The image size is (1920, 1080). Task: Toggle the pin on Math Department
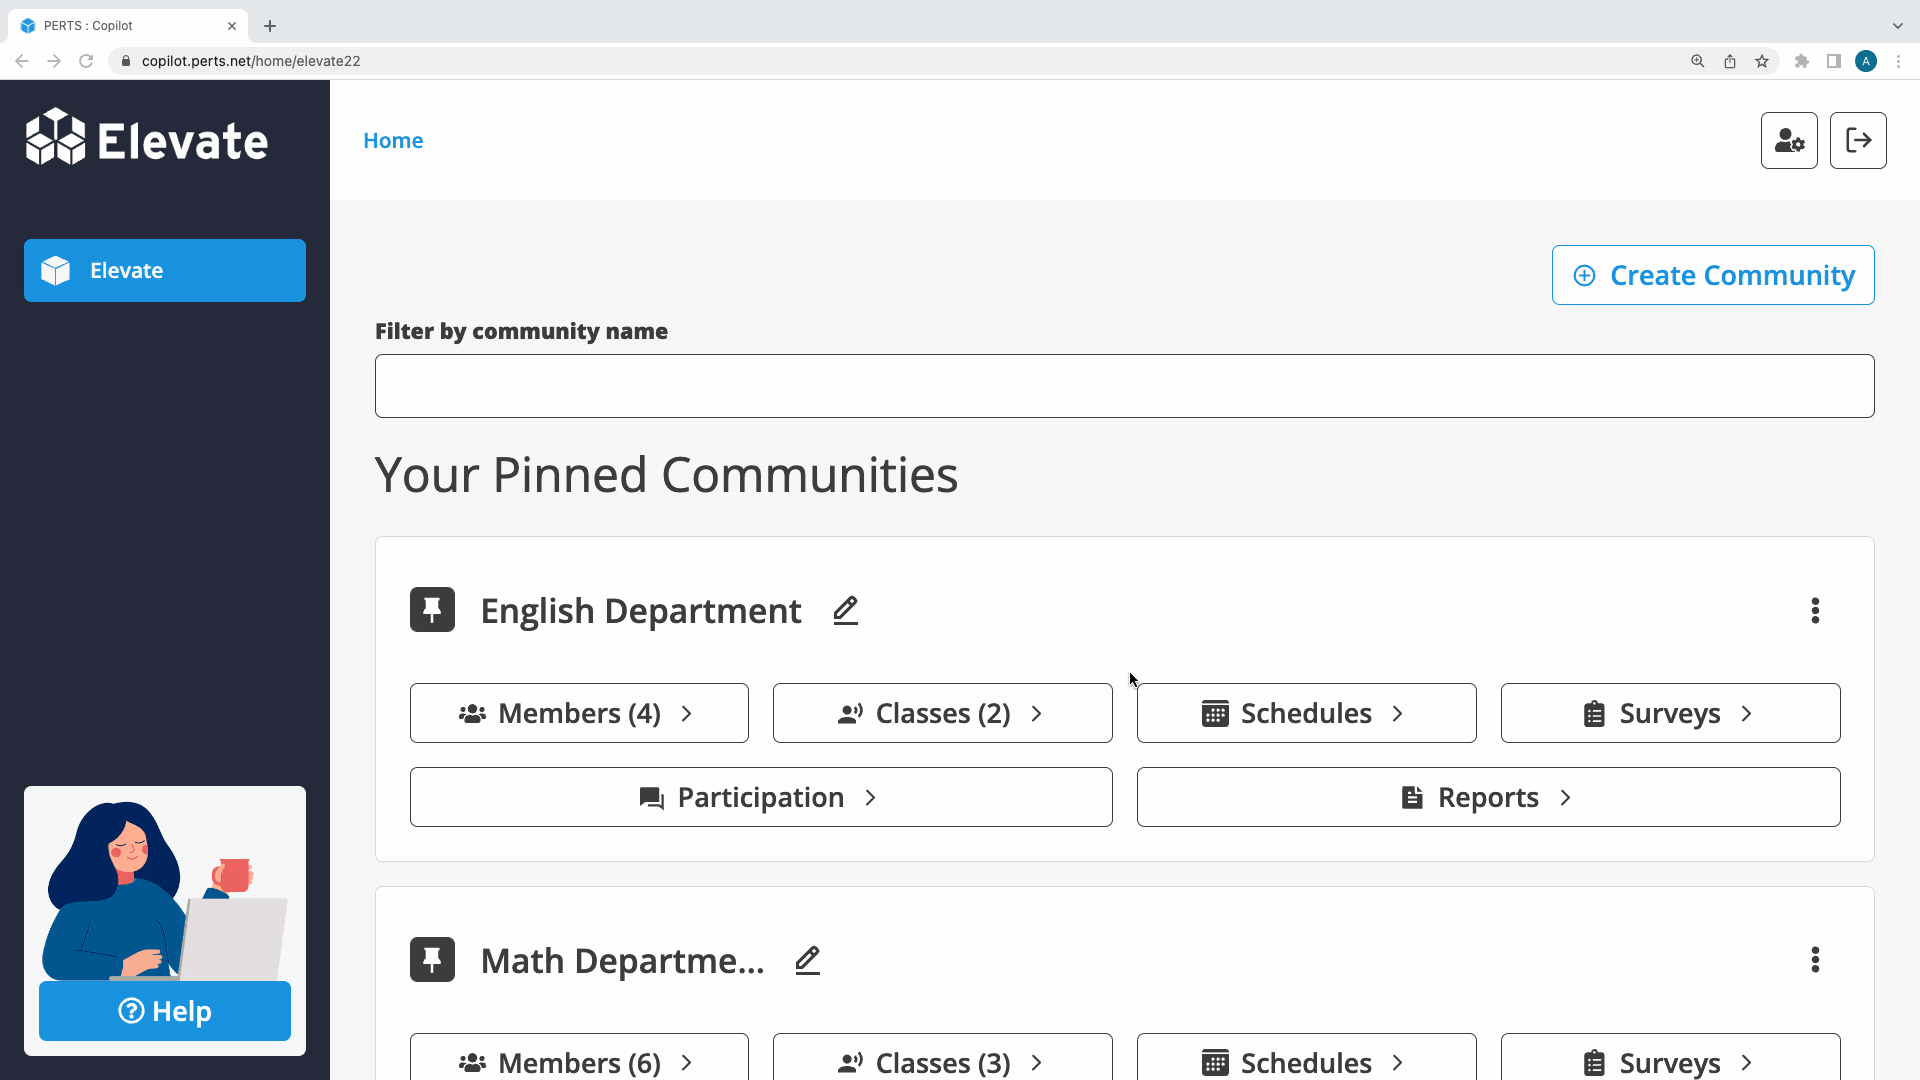click(x=432, y=960)
